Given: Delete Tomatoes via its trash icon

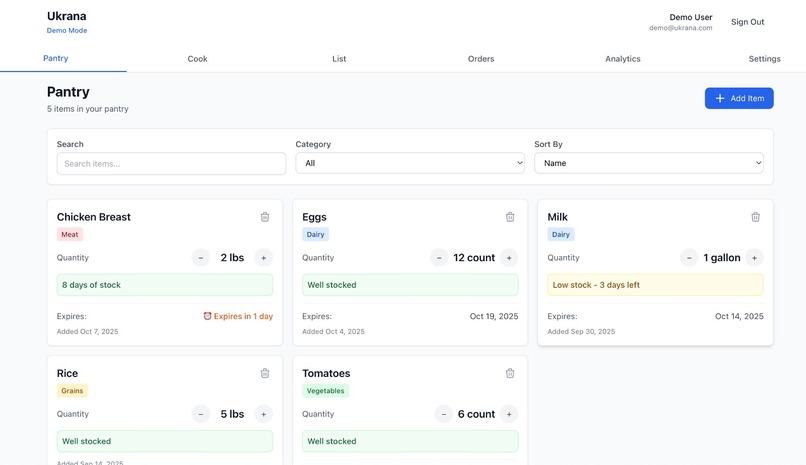Looking at the screenshot, I should pos(510,373).
